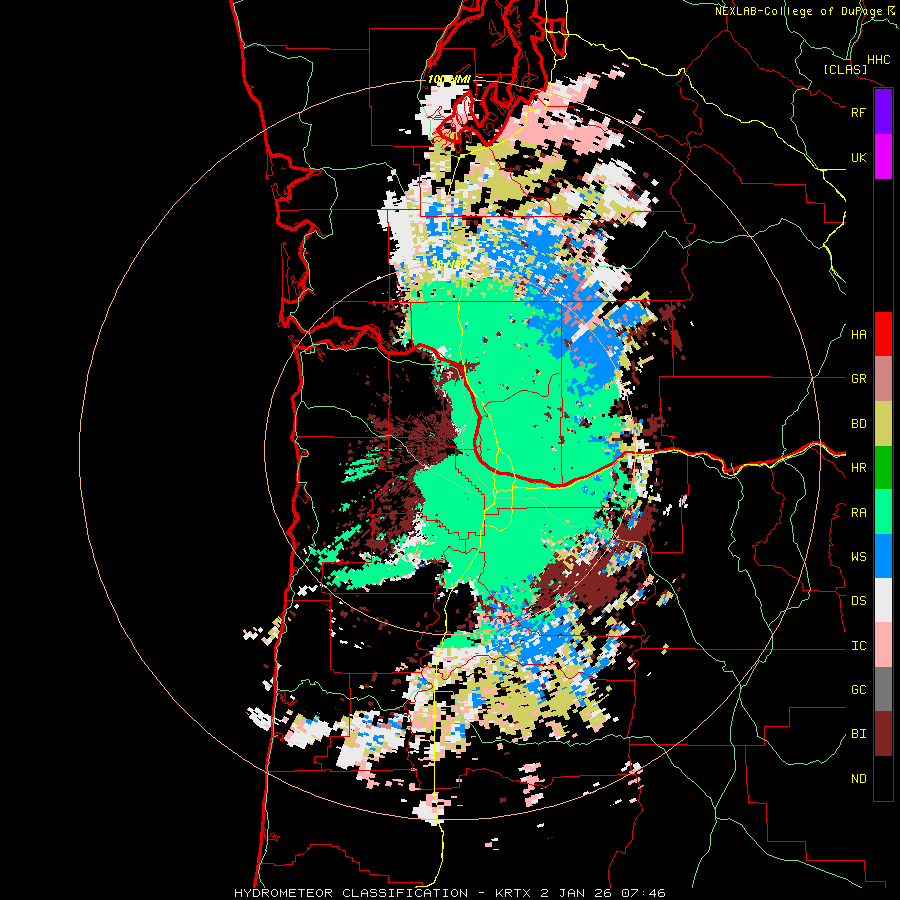This screenshot has width=900, height=900.
Task: Click the BD olive-yellow legend swatch
Action: [883, 424]
